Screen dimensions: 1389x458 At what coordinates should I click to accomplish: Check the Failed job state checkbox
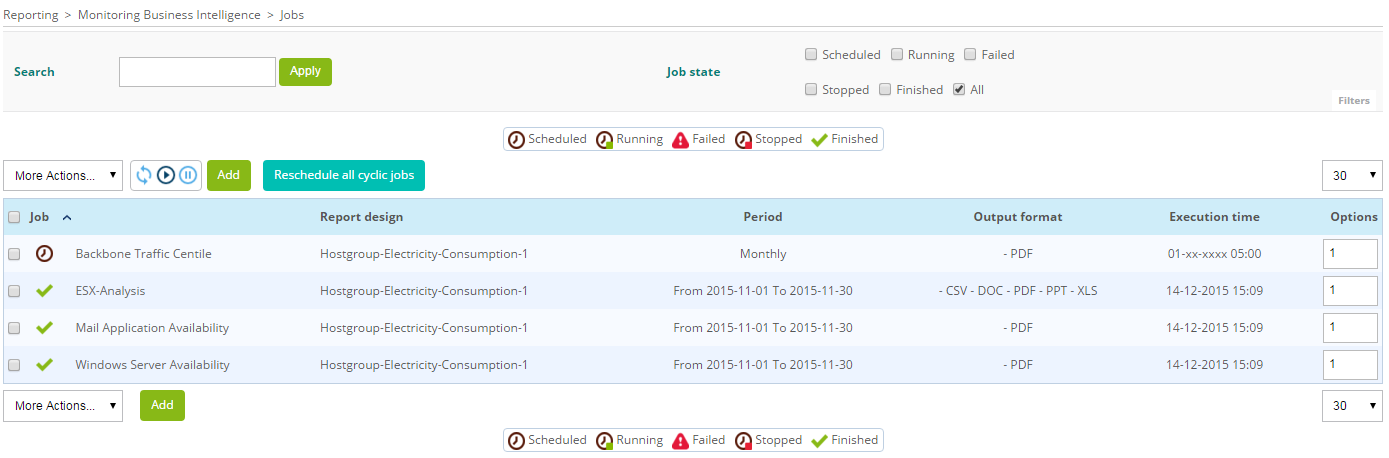970,55
